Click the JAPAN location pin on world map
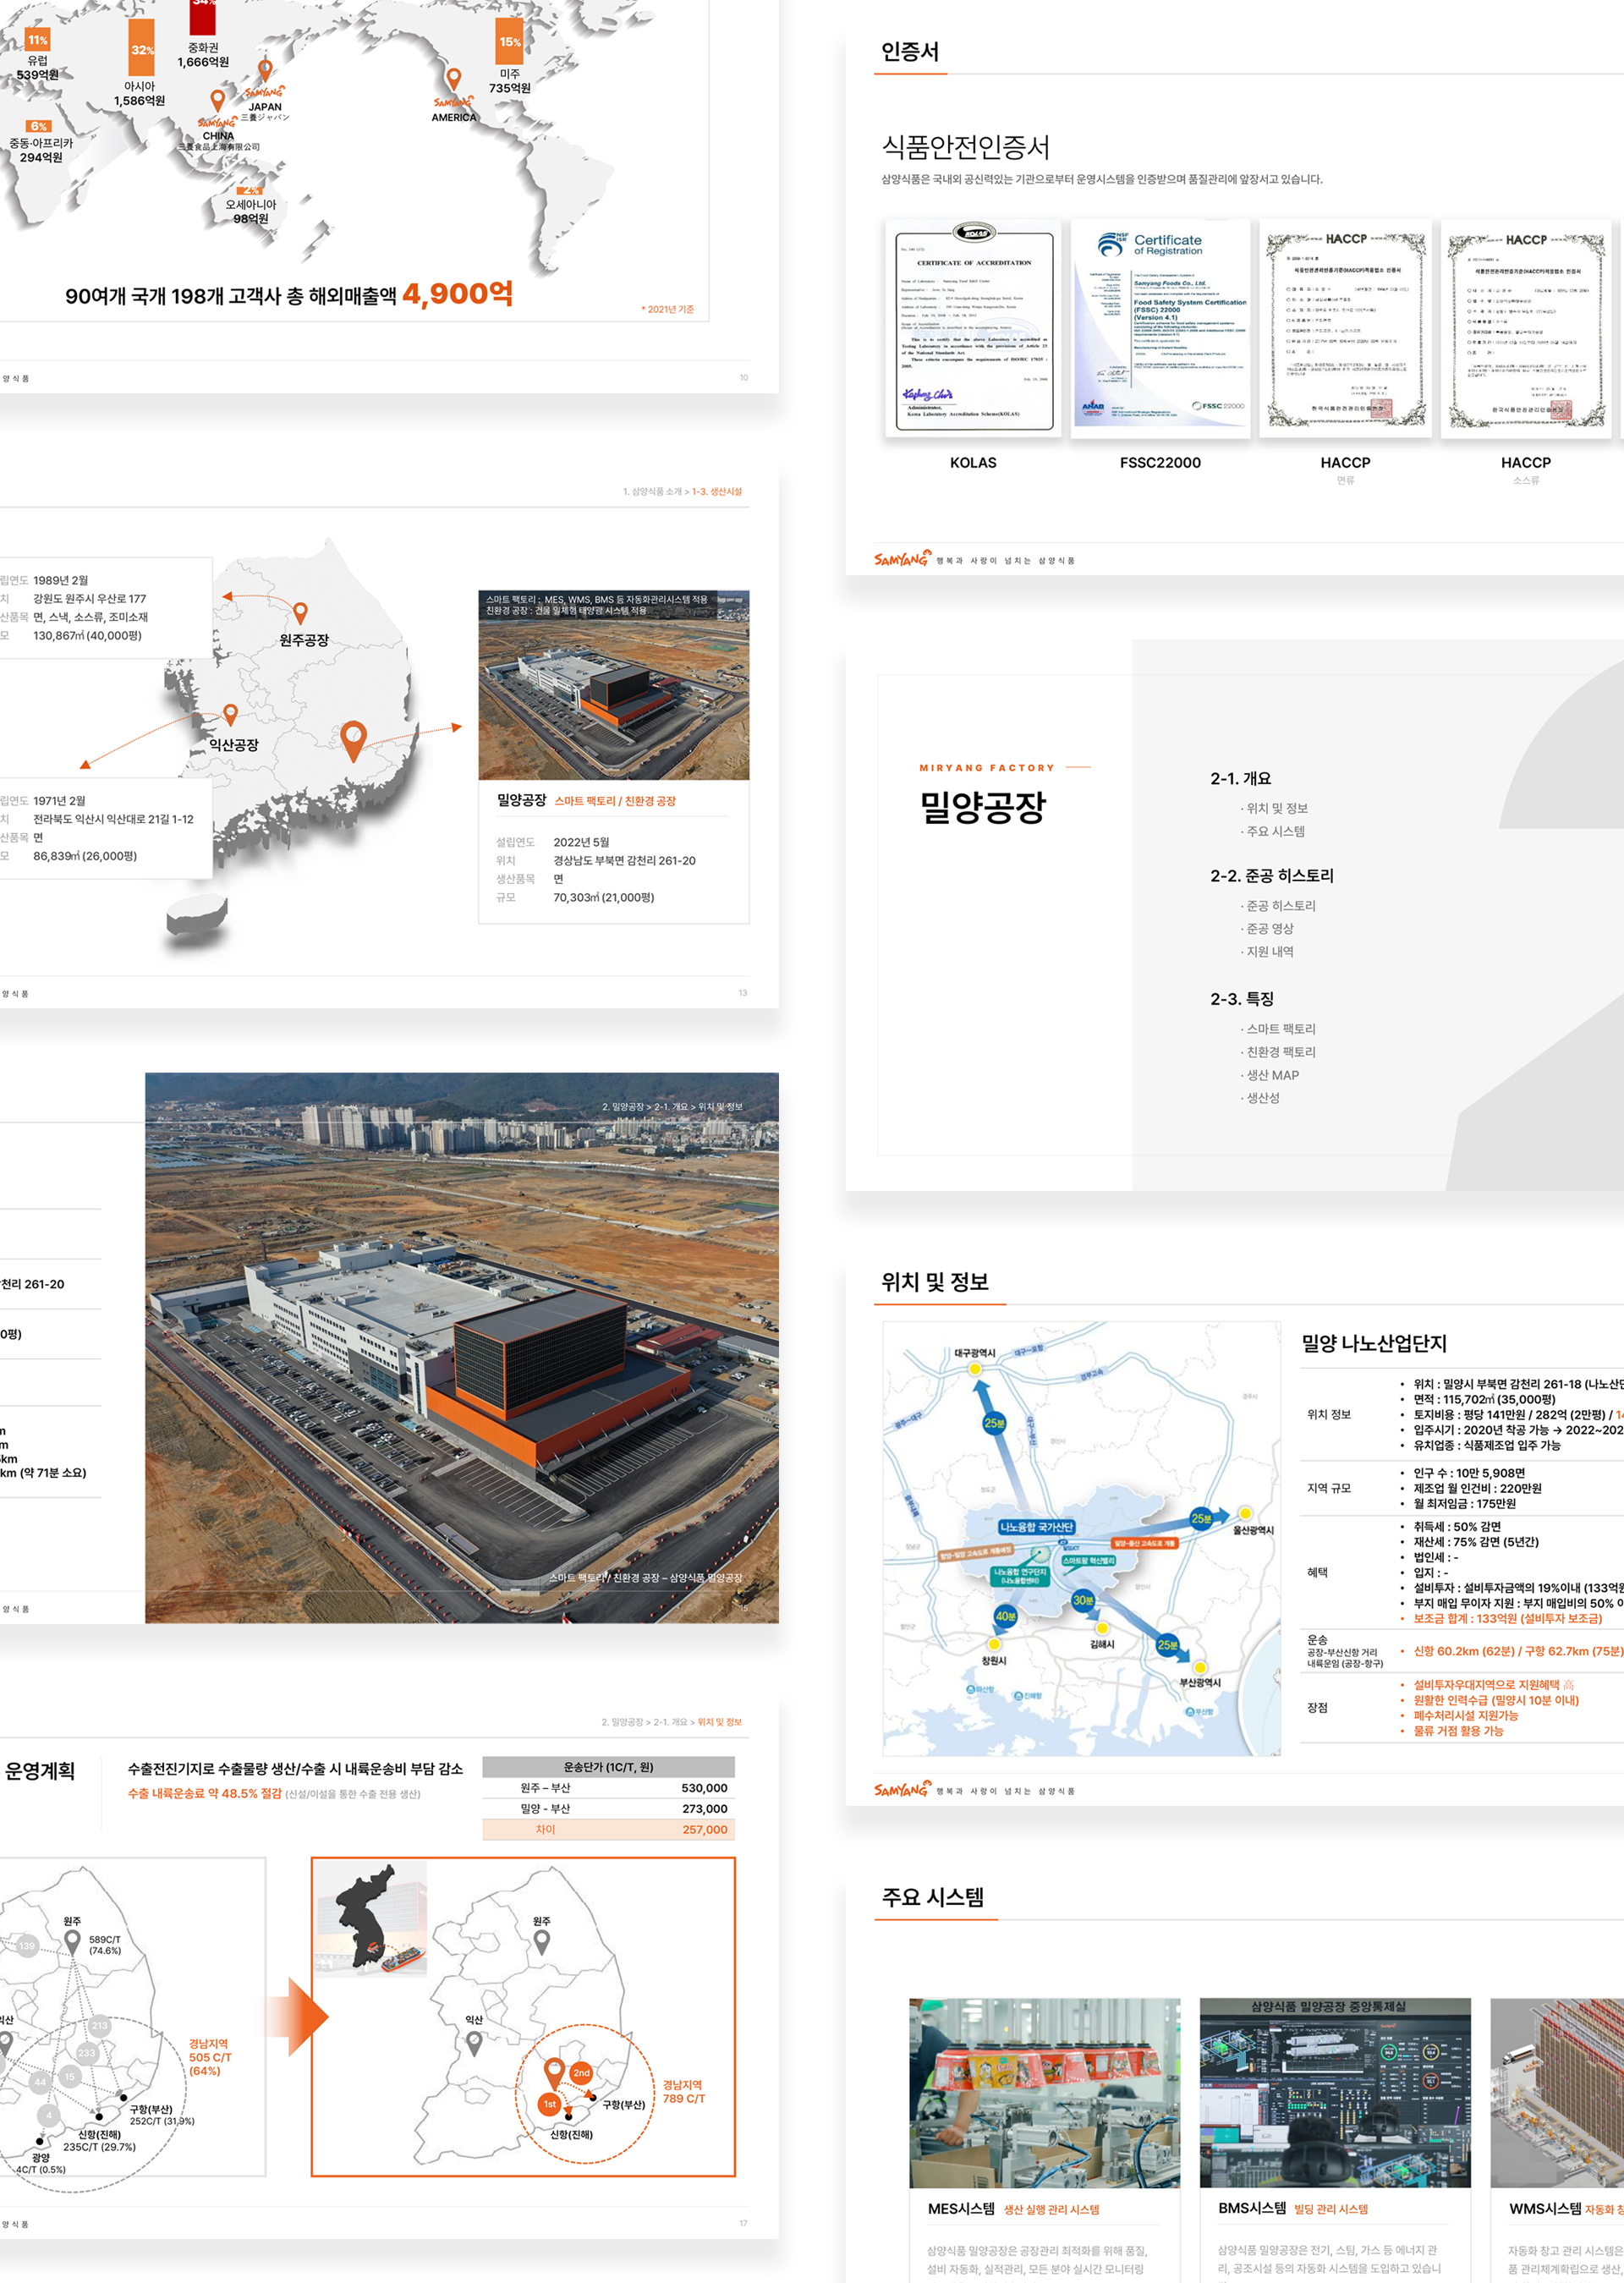 pyautogui.click(x=265, y=71)
